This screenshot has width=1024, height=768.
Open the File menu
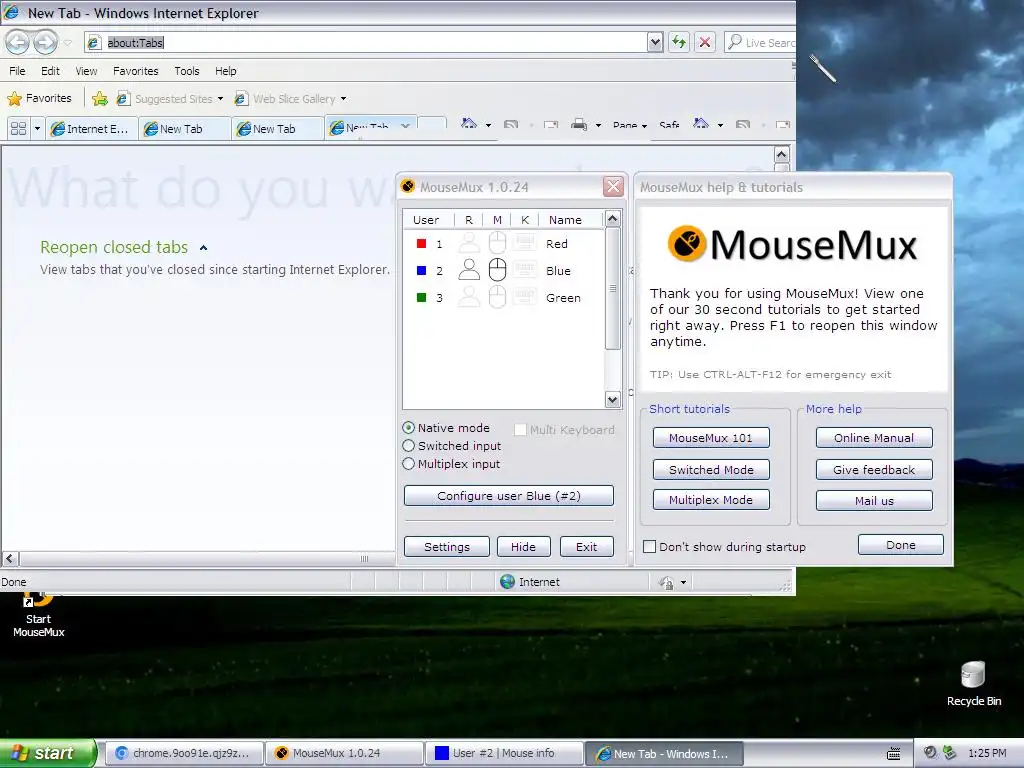18,71
